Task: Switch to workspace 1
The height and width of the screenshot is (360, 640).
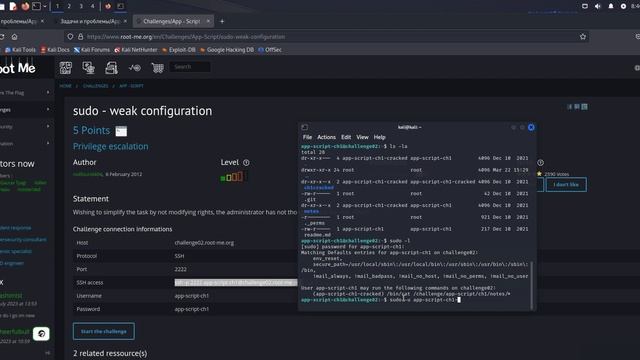Action: point(57,6)
